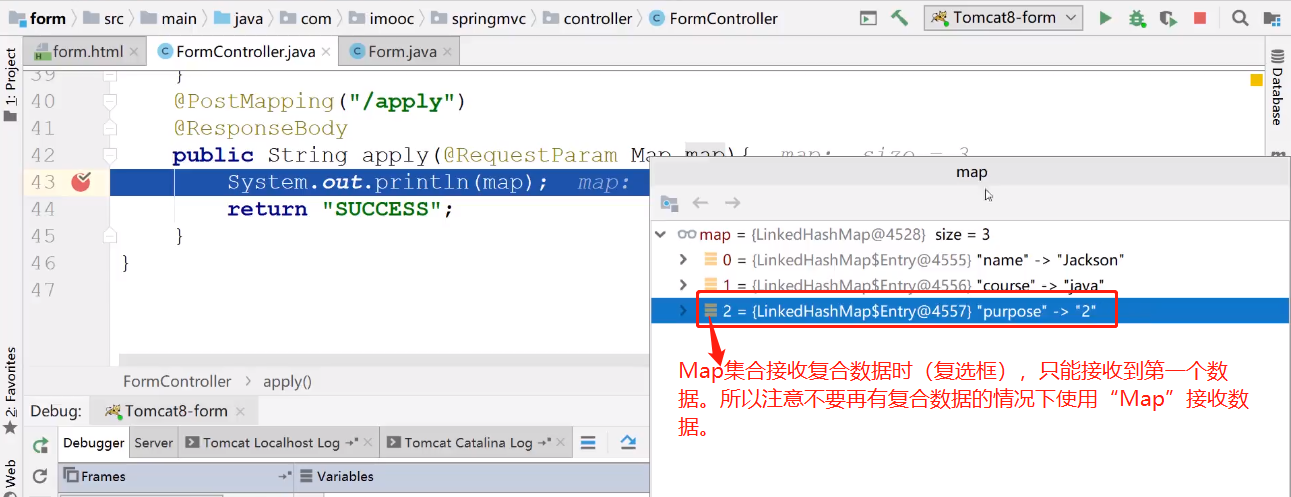Click the green Run button
Screen dimensions: 1291x497
[1105, 18]
